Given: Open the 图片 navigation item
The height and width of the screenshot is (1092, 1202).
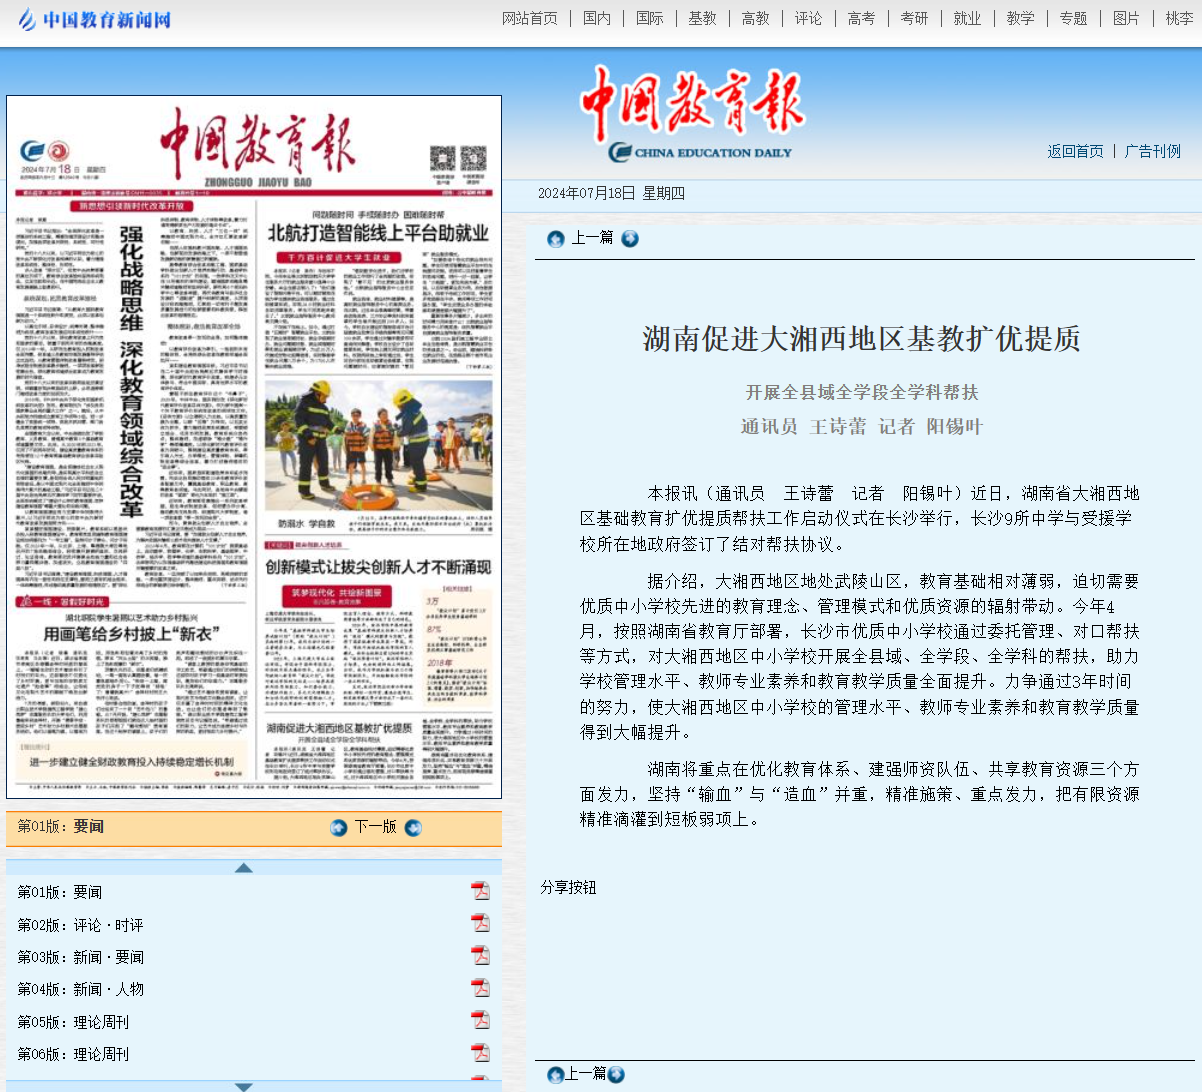Looking at the screenshot, I should pyautogui.click(x=1127, y=18).
